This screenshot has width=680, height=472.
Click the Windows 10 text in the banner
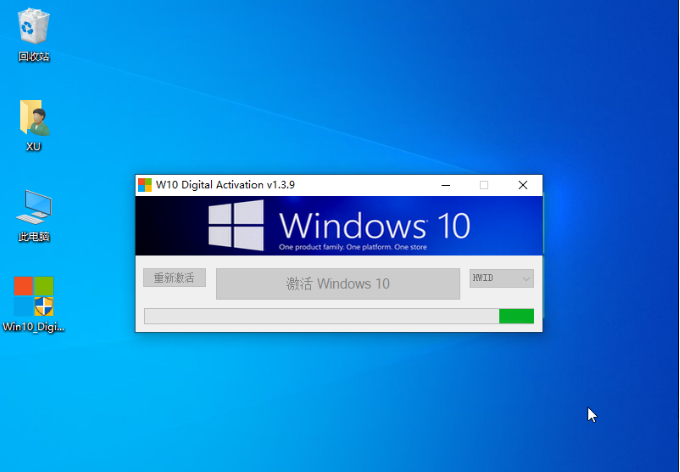click(x=374, y=224)
